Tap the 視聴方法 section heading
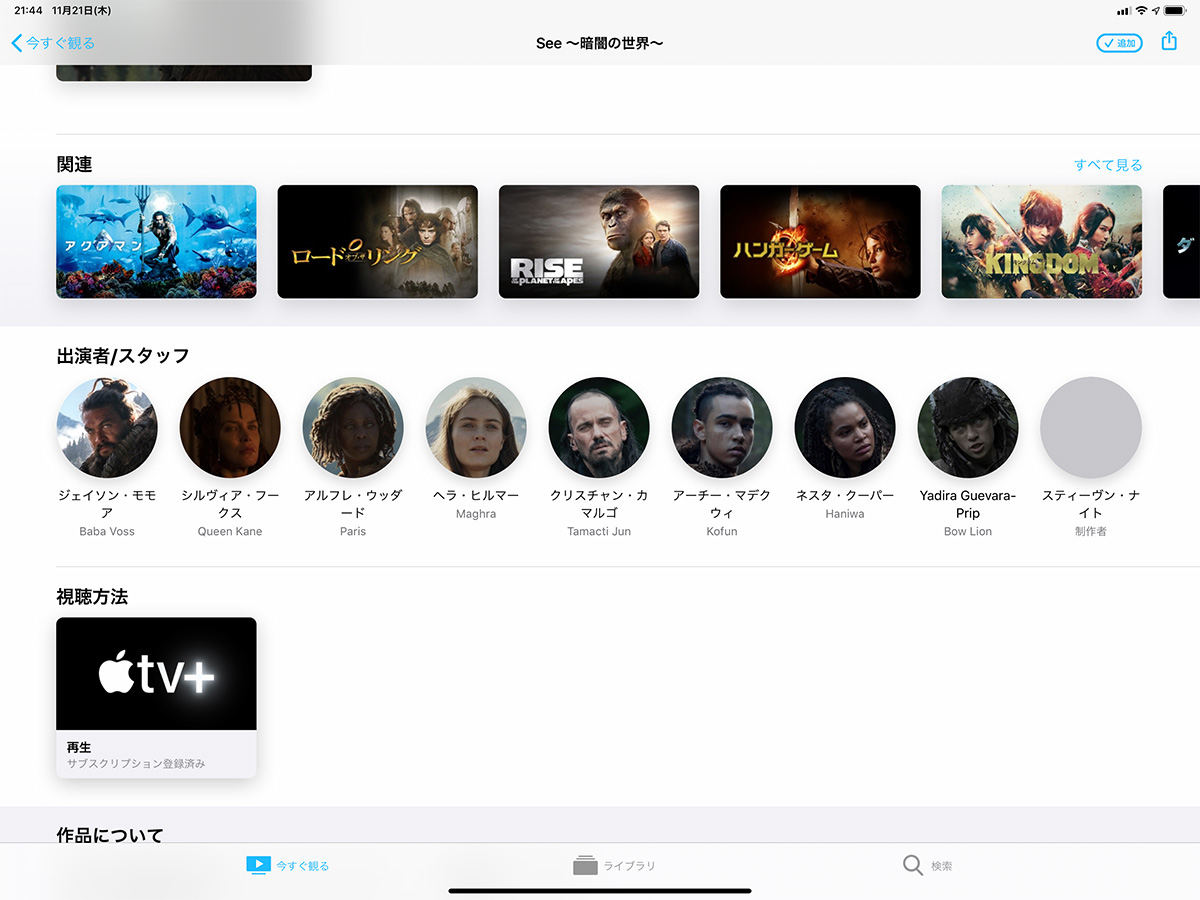 (x=92, y=597)
